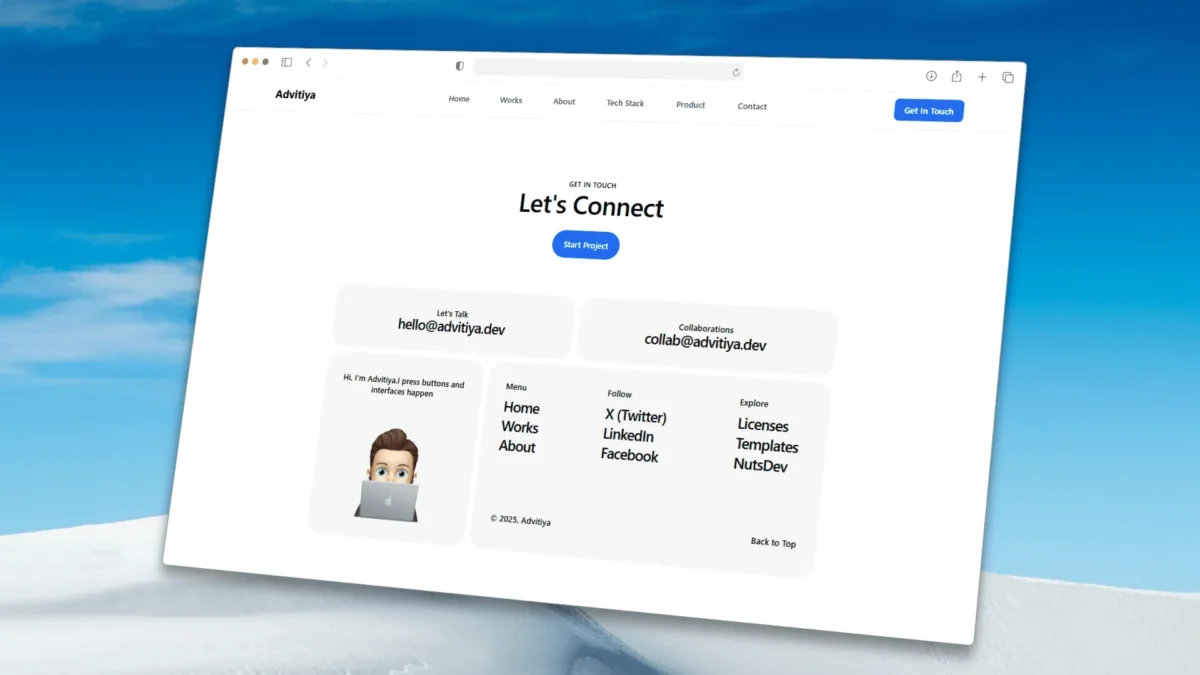
Task: Go back using the browser back arrow
Action: click(x=308, y=63)
